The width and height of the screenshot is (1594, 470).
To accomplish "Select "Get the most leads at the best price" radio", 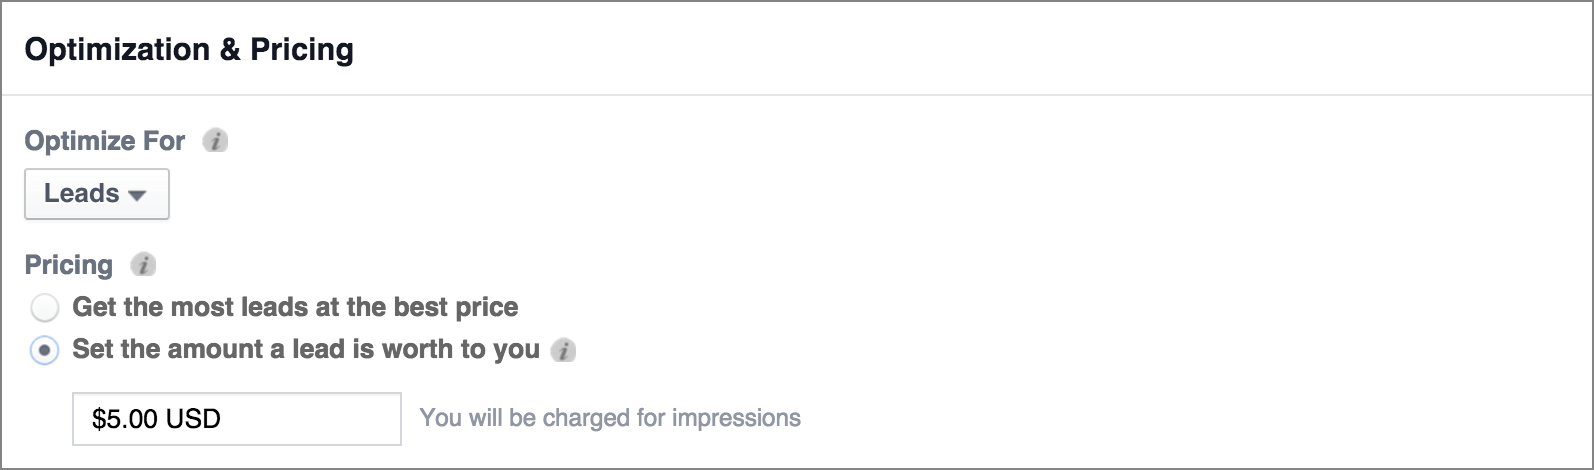I will pyautogui.click(x=45, y=308).
